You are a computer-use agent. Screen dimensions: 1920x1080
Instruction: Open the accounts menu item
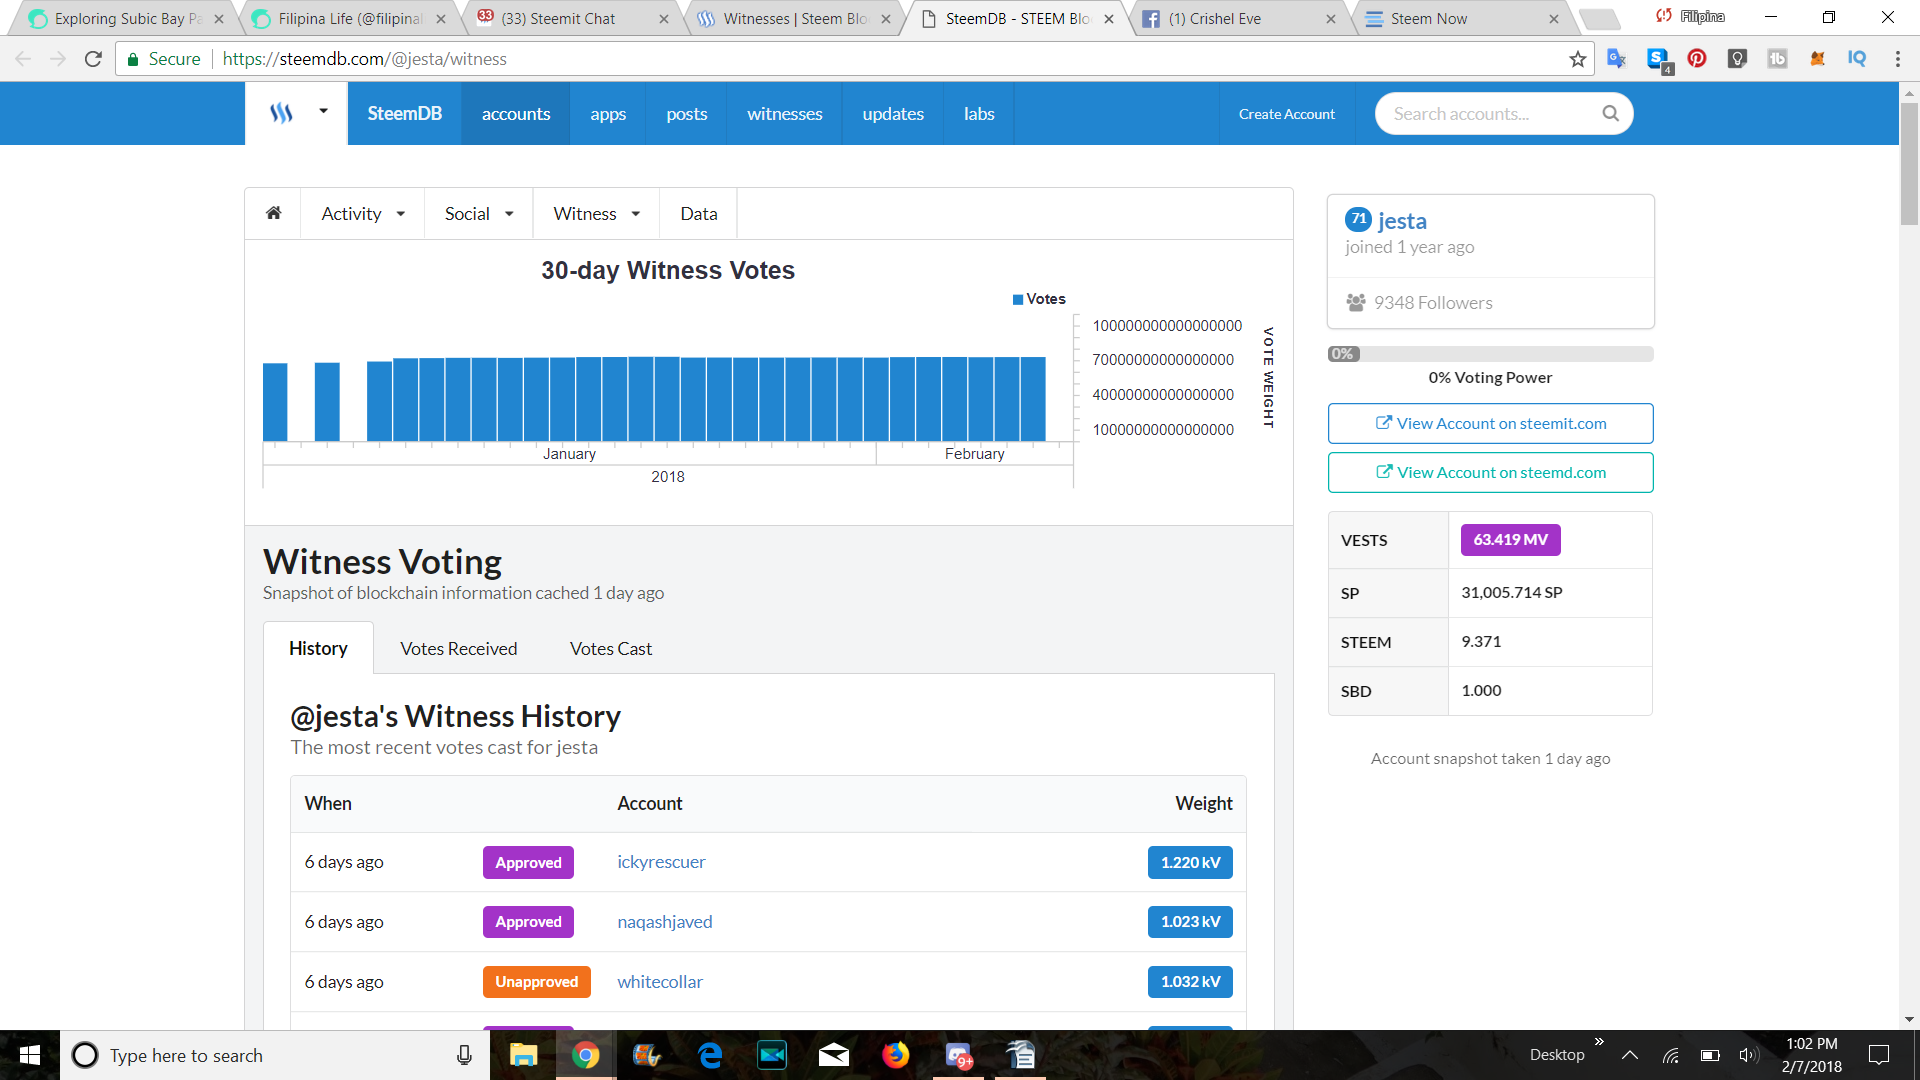click(x=516, y=113)
